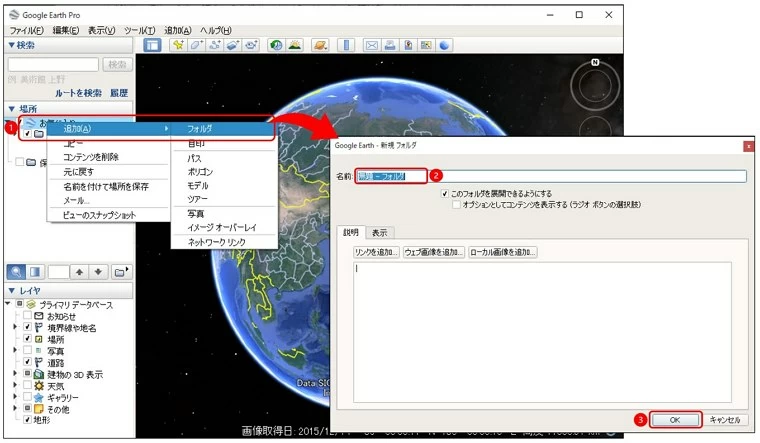
Task: Toggle the プライマリ データベース checkbox
Action: 19,304
